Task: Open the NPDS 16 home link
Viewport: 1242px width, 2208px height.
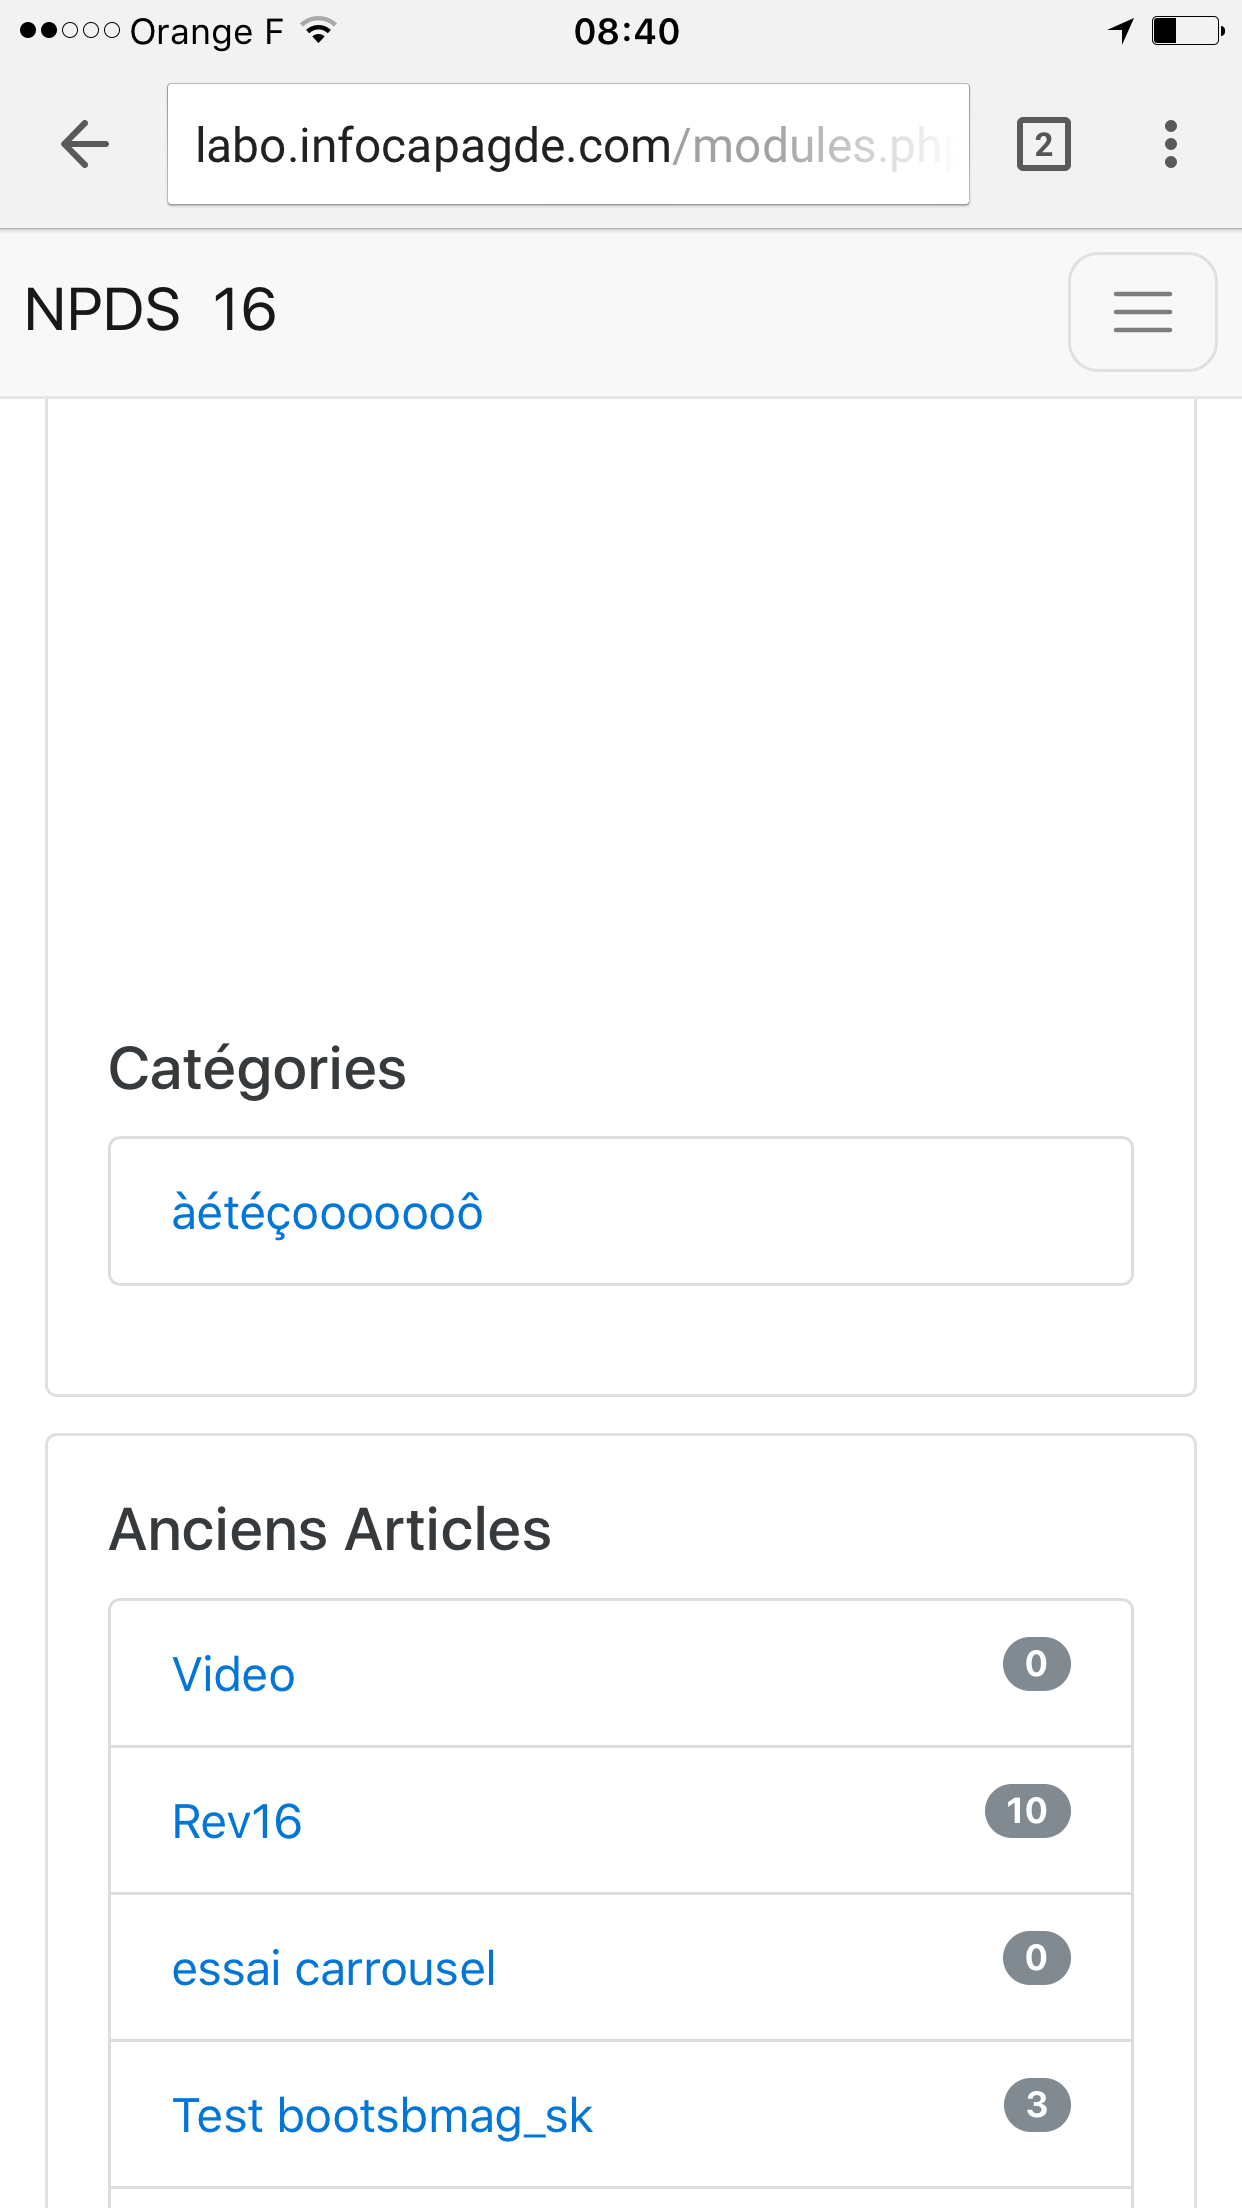Action: click(x=150, y=310)
